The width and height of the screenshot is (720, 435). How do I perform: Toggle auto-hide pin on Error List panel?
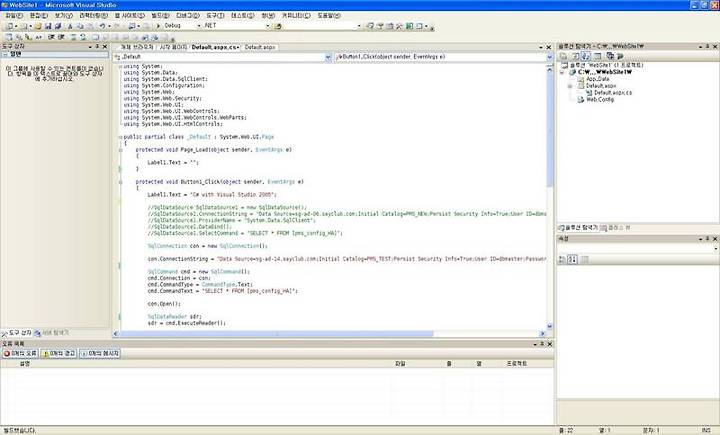(542, 344)
